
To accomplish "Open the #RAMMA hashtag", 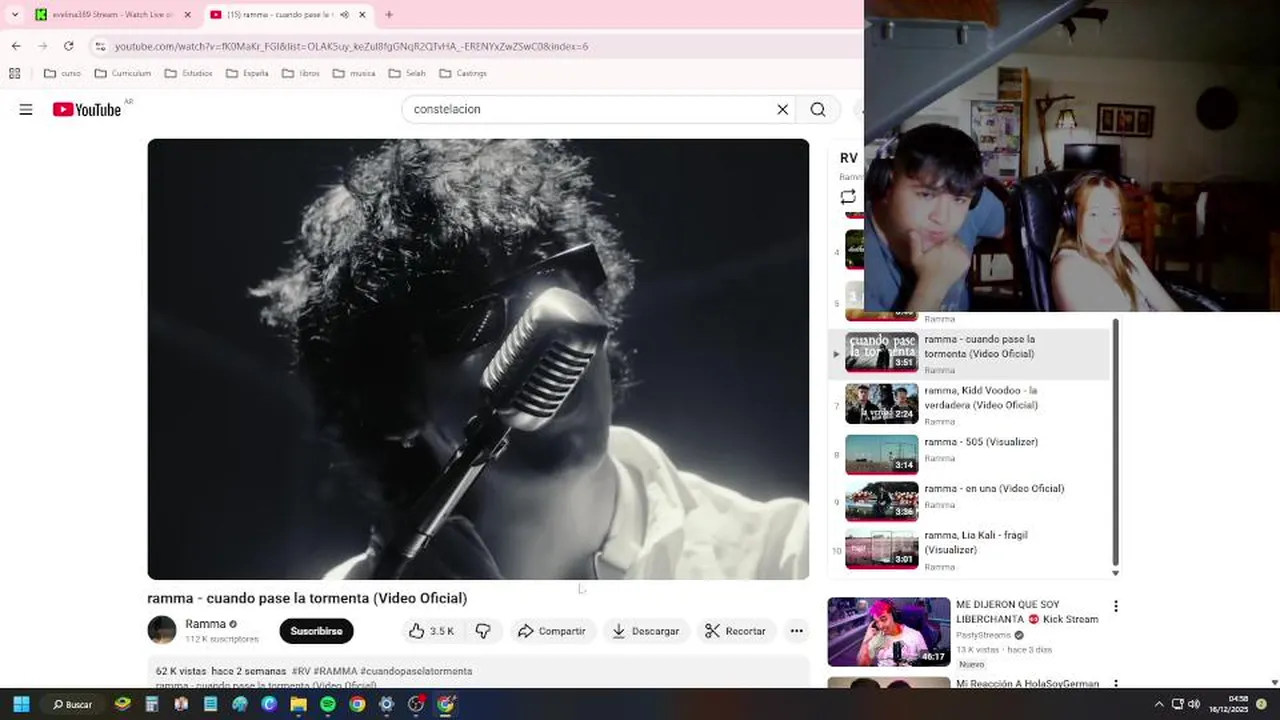I will coord(335,671).
